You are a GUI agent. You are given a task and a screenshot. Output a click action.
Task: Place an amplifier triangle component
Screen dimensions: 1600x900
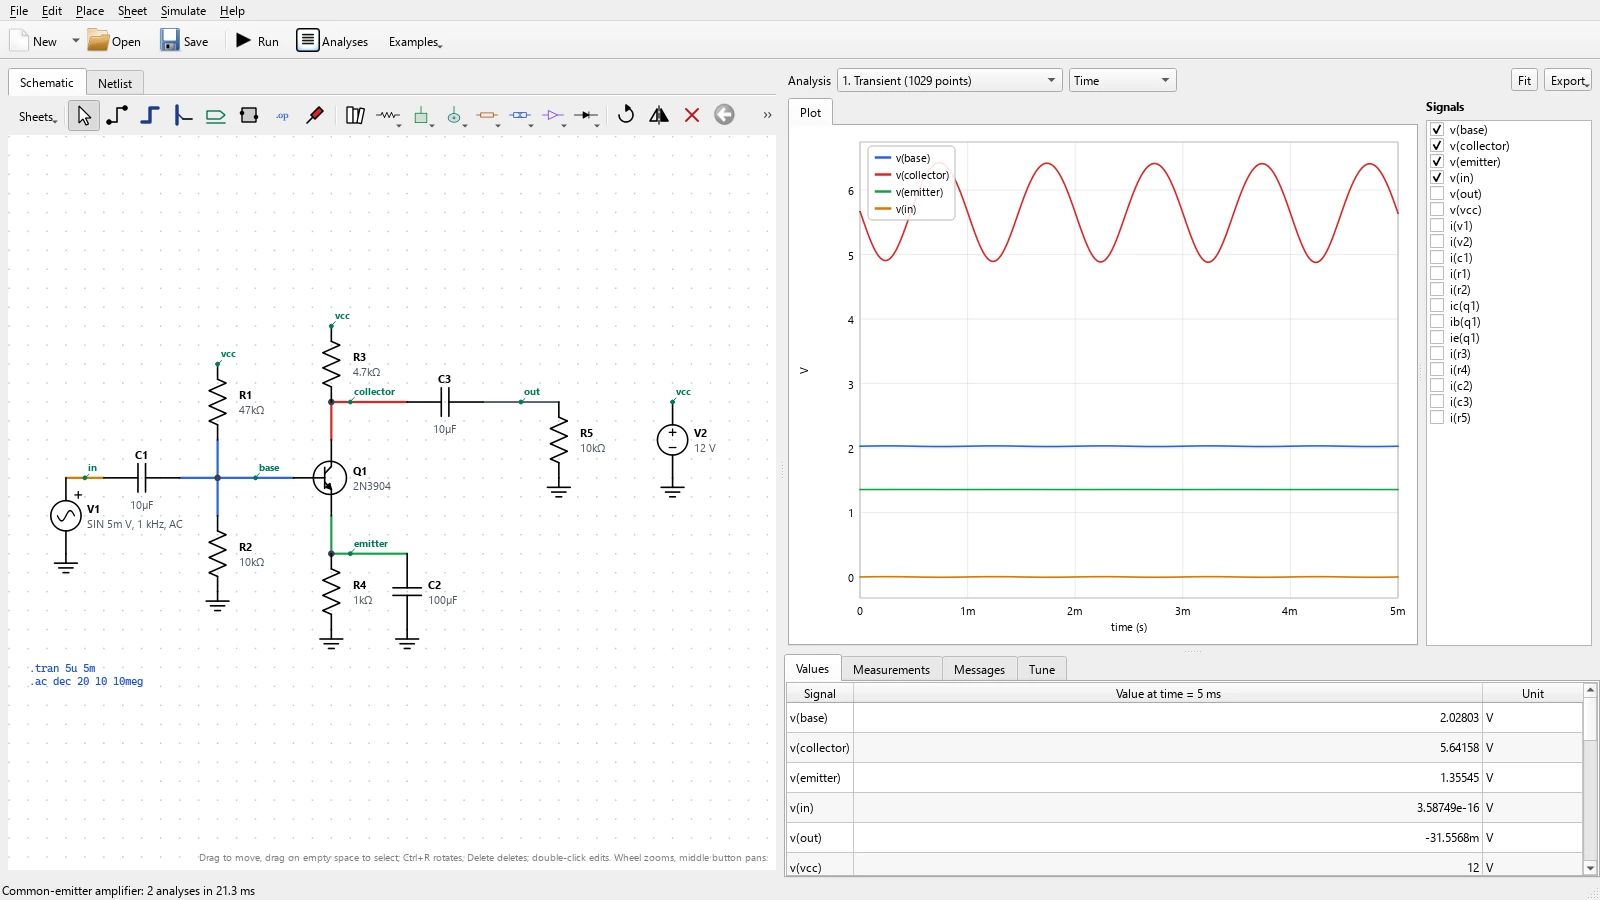tap(554, 116)
